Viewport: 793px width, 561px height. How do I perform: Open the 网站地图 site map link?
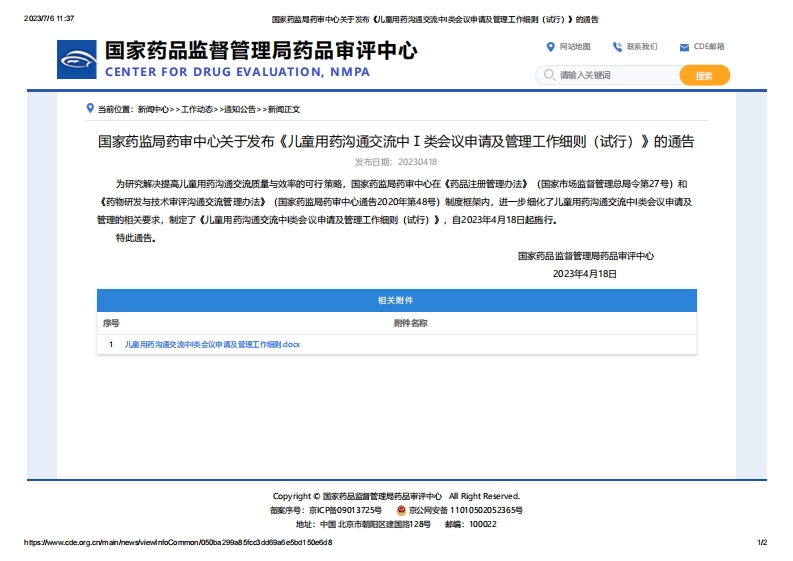click(575, 47)
